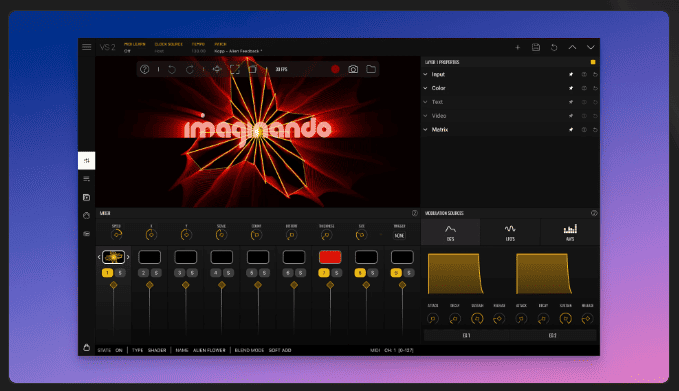
Task: Click the Tempo value field
Action: click(x=199, y=51)
